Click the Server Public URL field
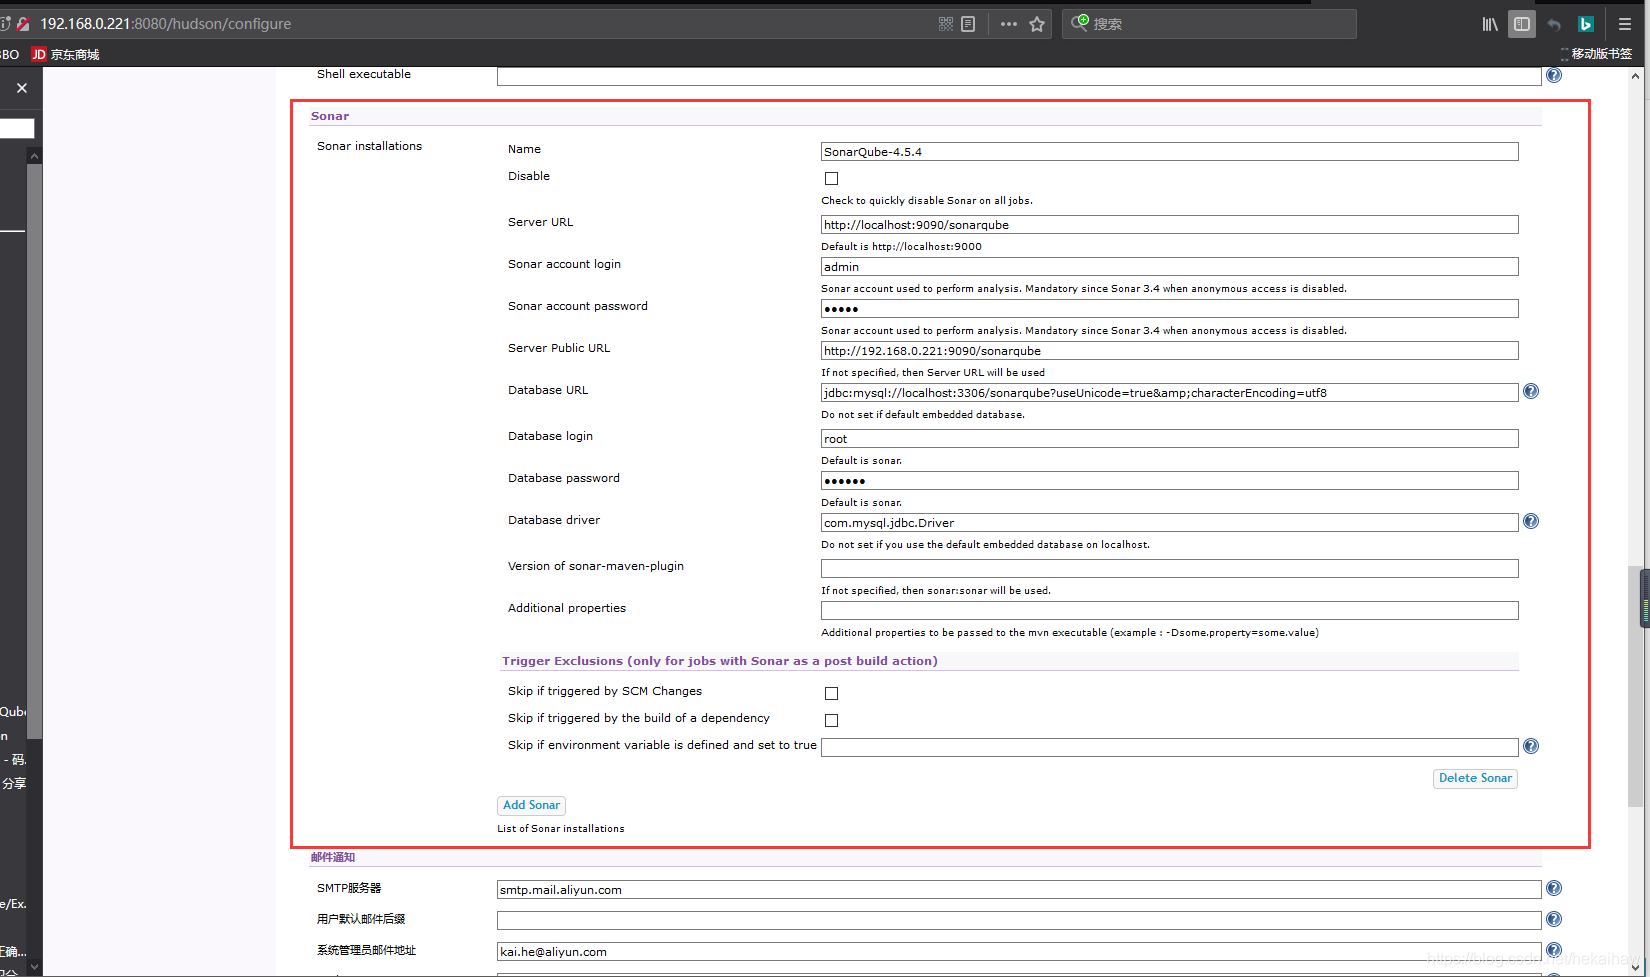The width and height of the screenshot is (1650, 977). (1169, 351)
